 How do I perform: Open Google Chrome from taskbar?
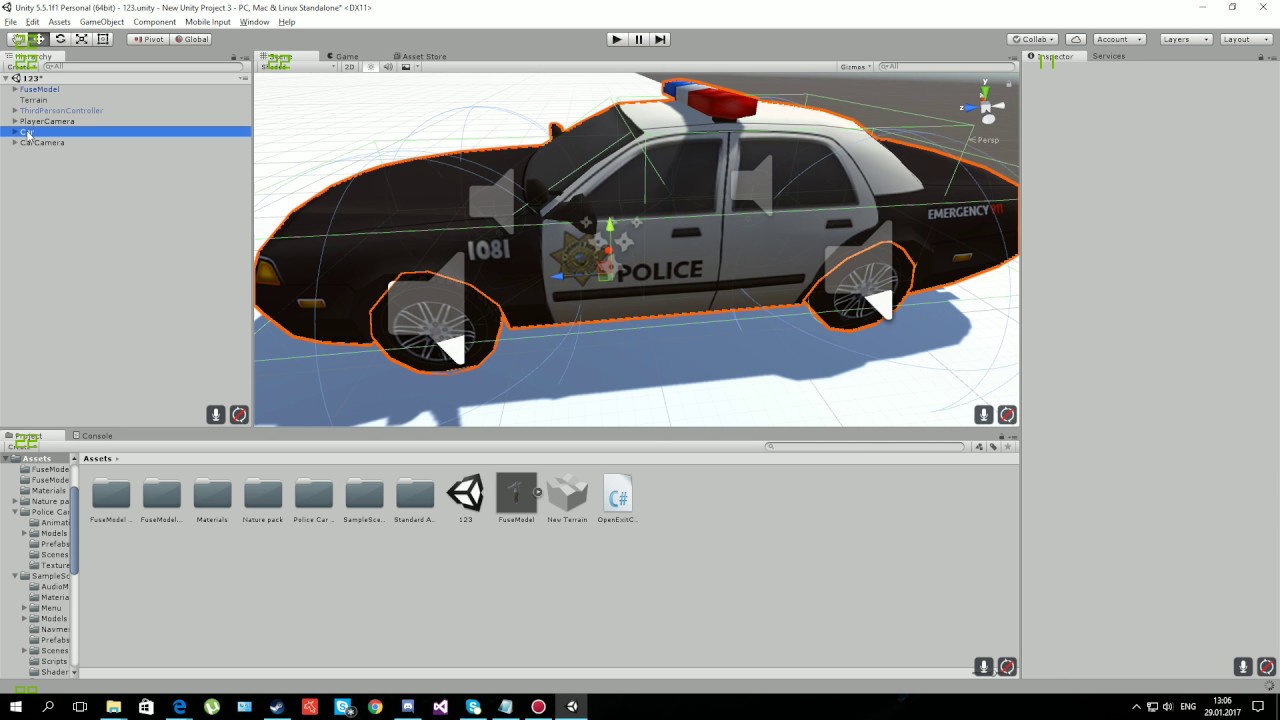[375, 707]
